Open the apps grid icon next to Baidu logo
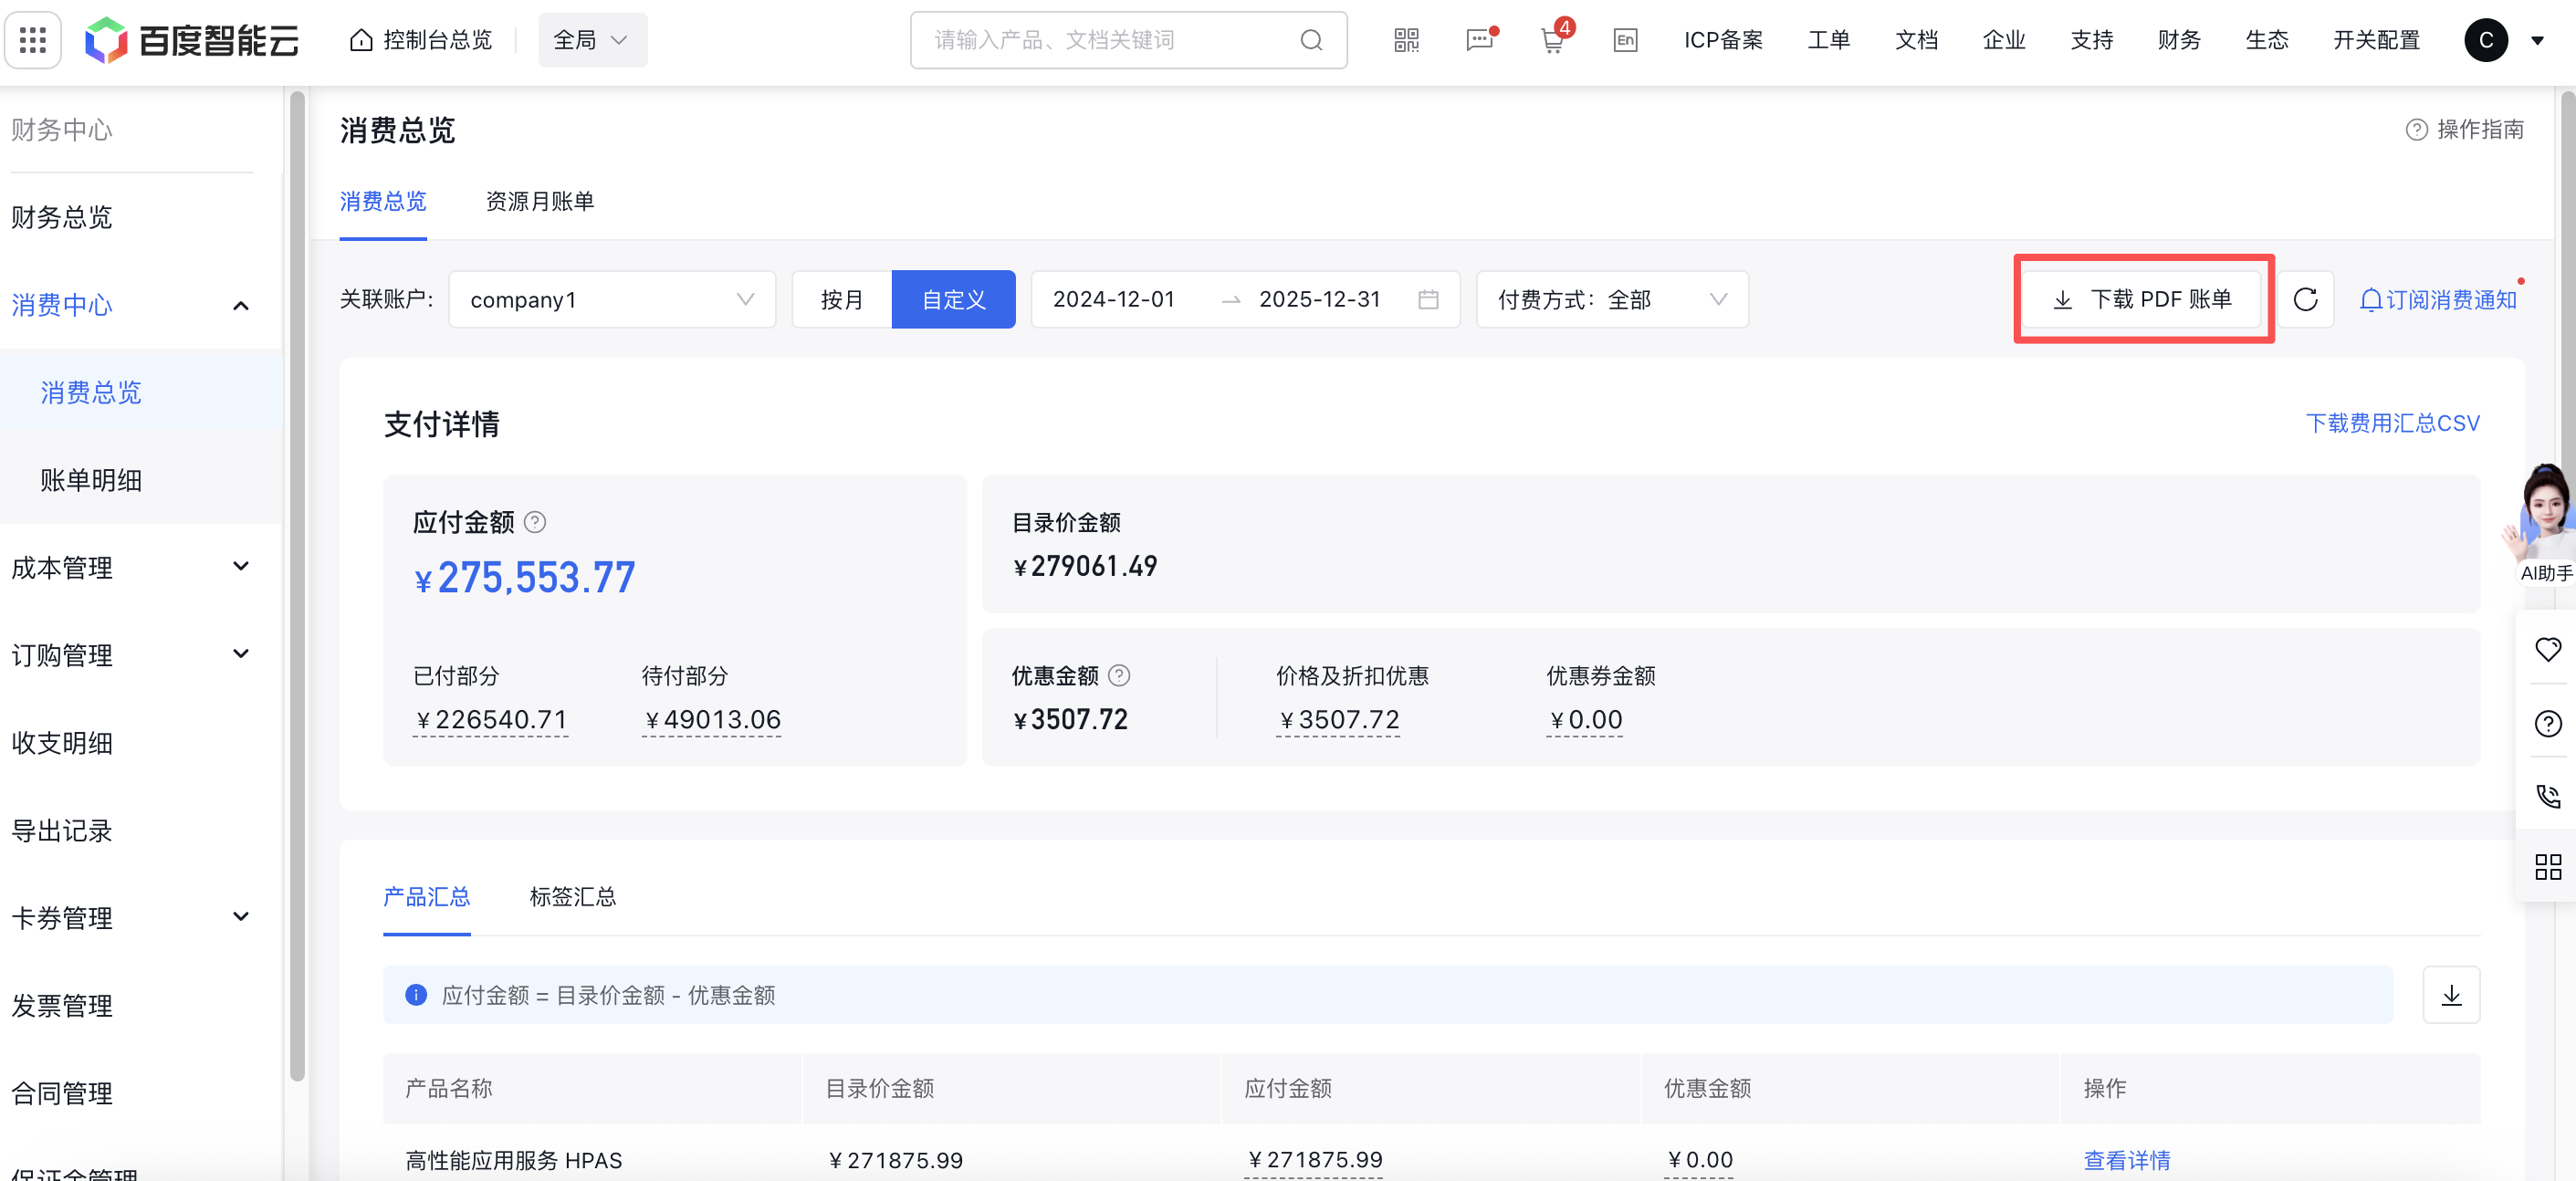 pos(32,40)
